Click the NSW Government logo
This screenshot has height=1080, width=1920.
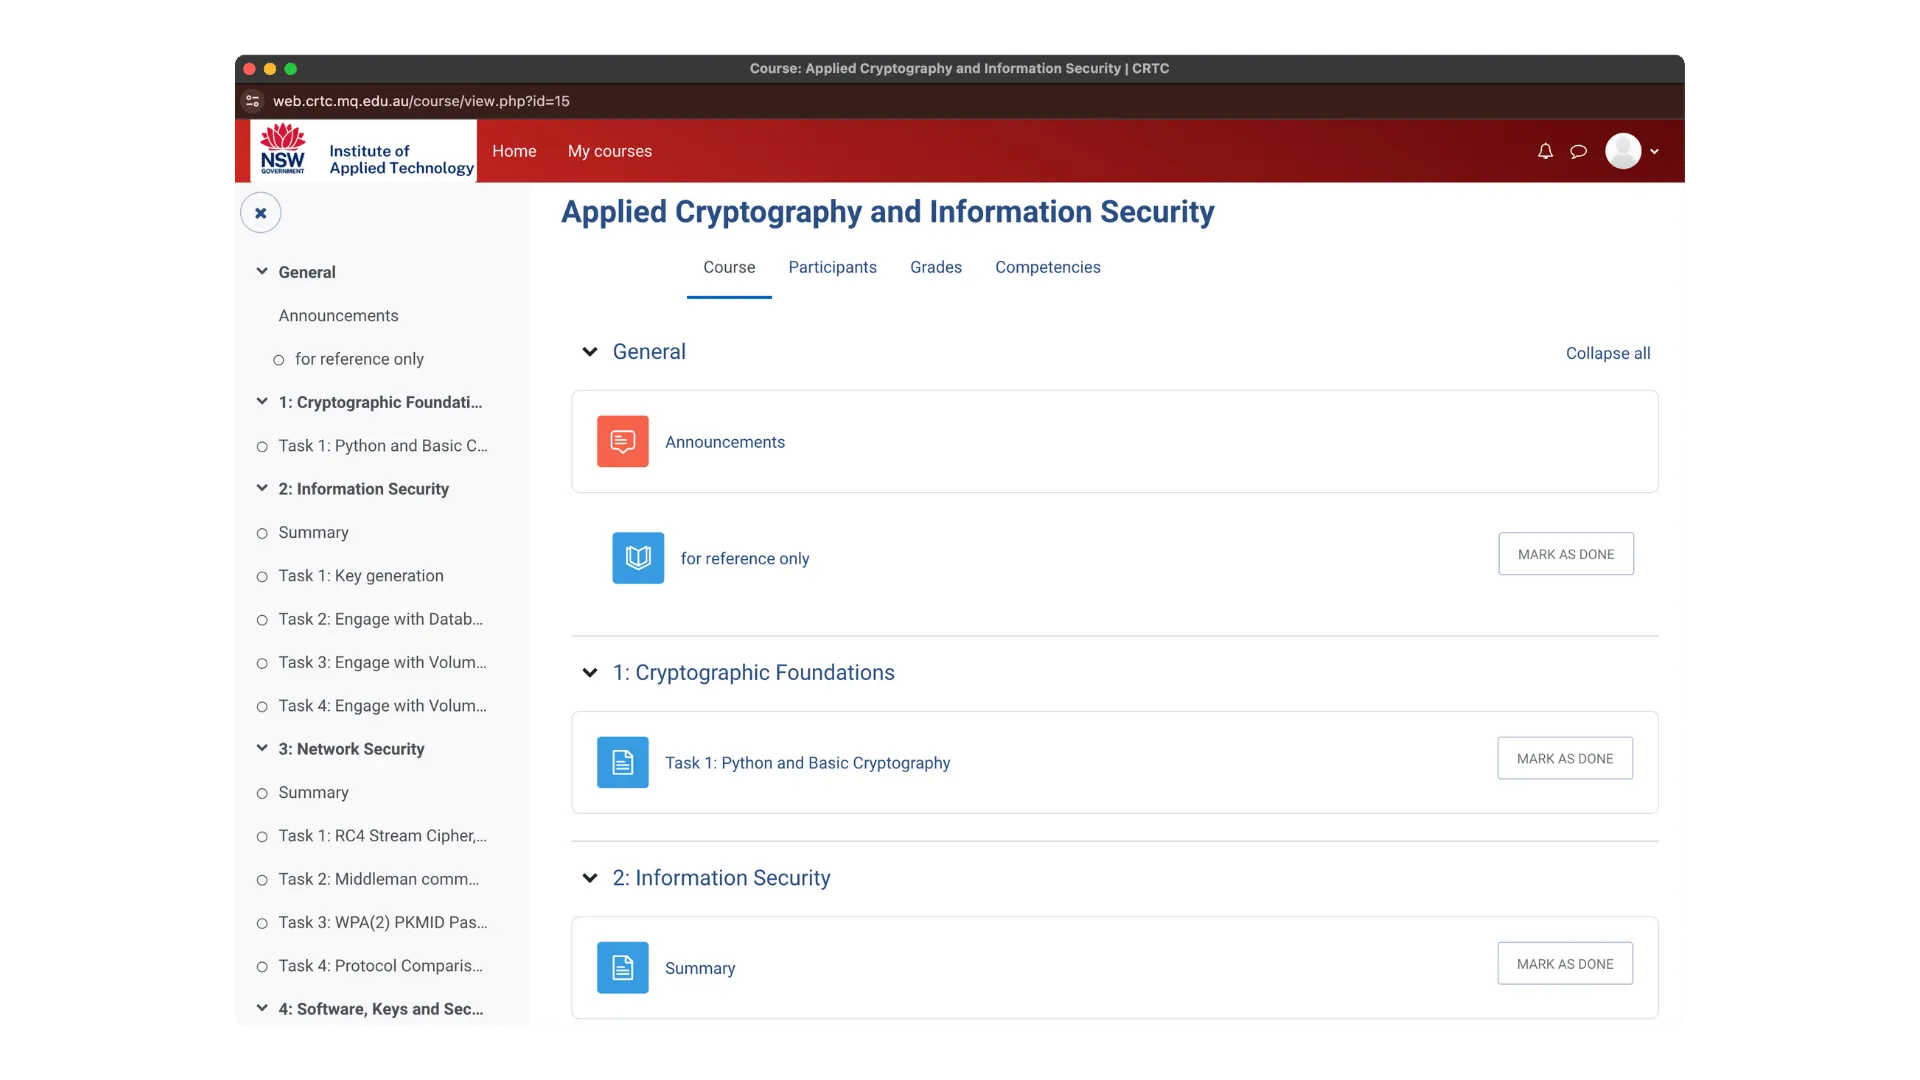[283, 150]
